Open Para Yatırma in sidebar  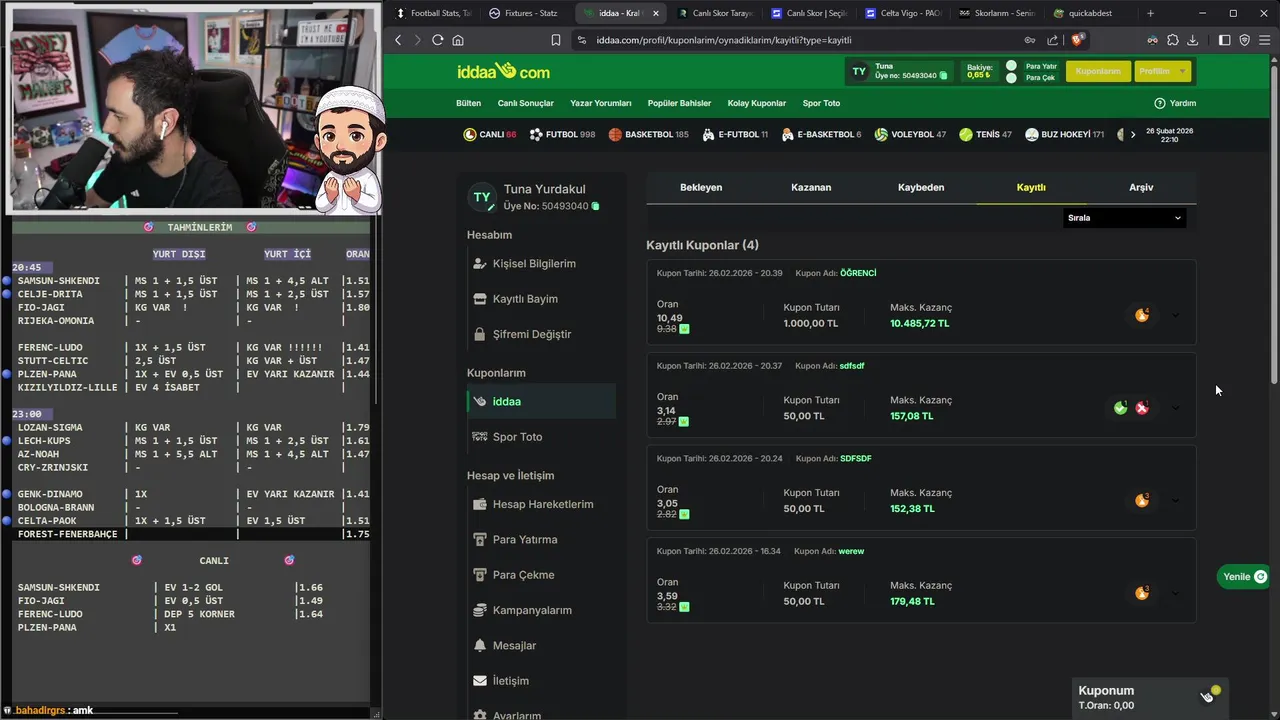click(525, 540)
